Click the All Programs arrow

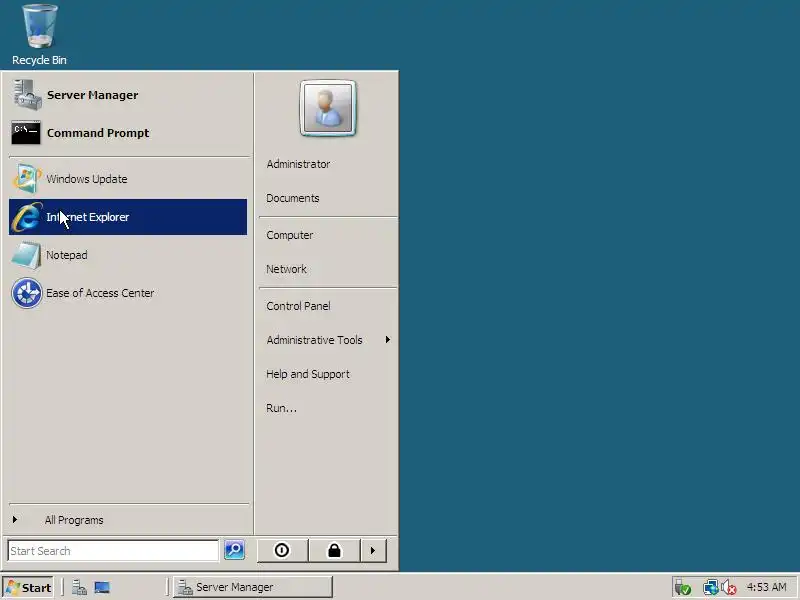(x=15, y=520)
